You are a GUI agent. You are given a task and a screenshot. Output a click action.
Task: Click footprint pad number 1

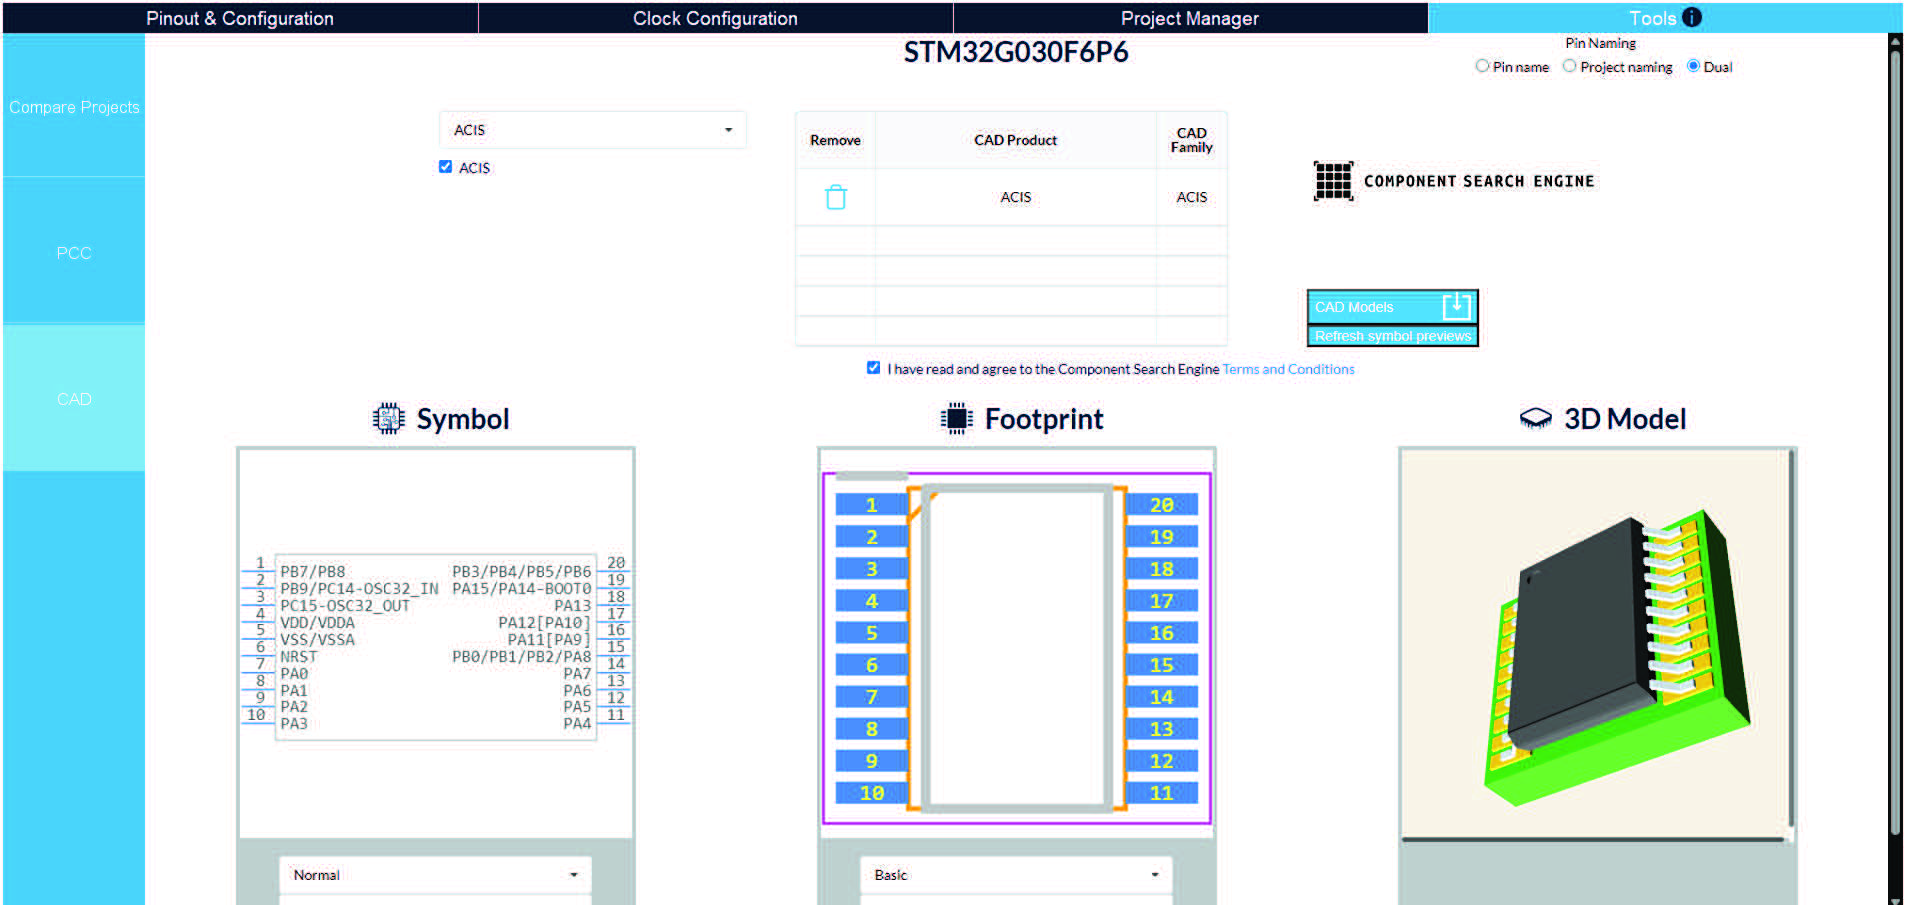[871, 505]
